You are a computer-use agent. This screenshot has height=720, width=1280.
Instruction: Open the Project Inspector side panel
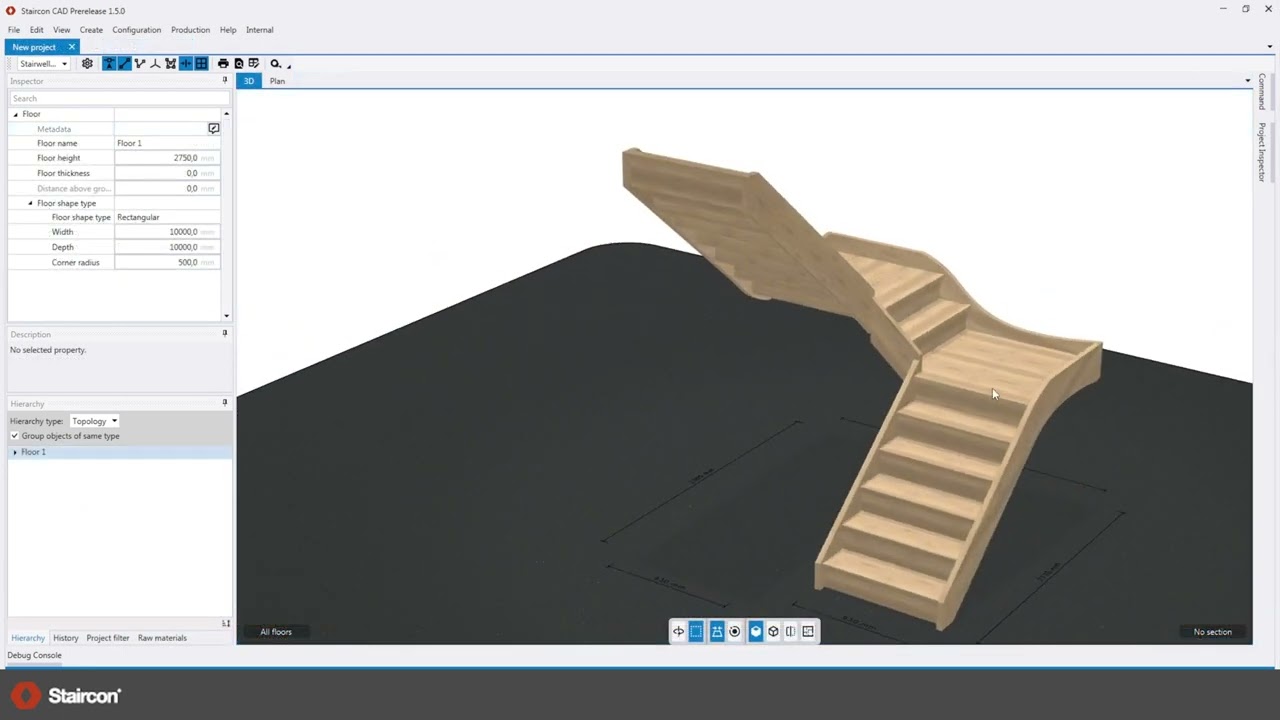pyautogui.click(x=1262, y=152)
